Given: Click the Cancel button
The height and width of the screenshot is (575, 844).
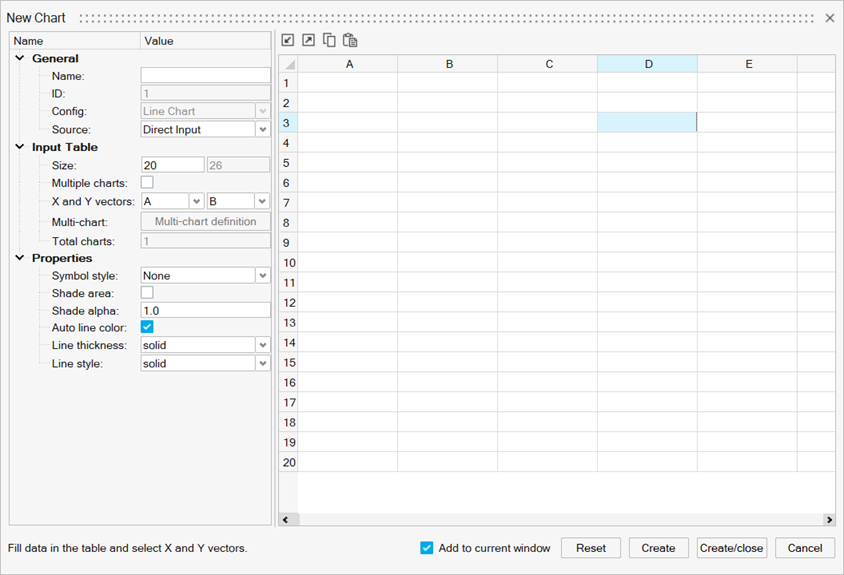Looking at the screenshot, I should [x=805, y=548].
